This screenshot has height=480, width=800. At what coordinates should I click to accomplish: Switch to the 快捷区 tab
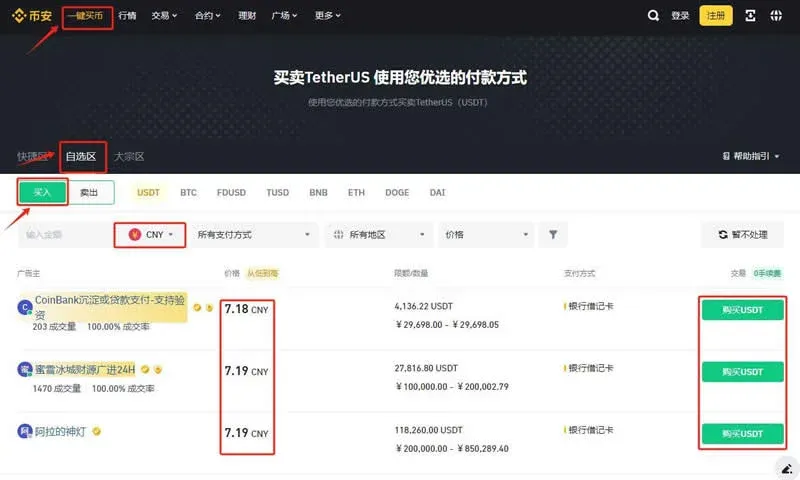coord(32,156)
